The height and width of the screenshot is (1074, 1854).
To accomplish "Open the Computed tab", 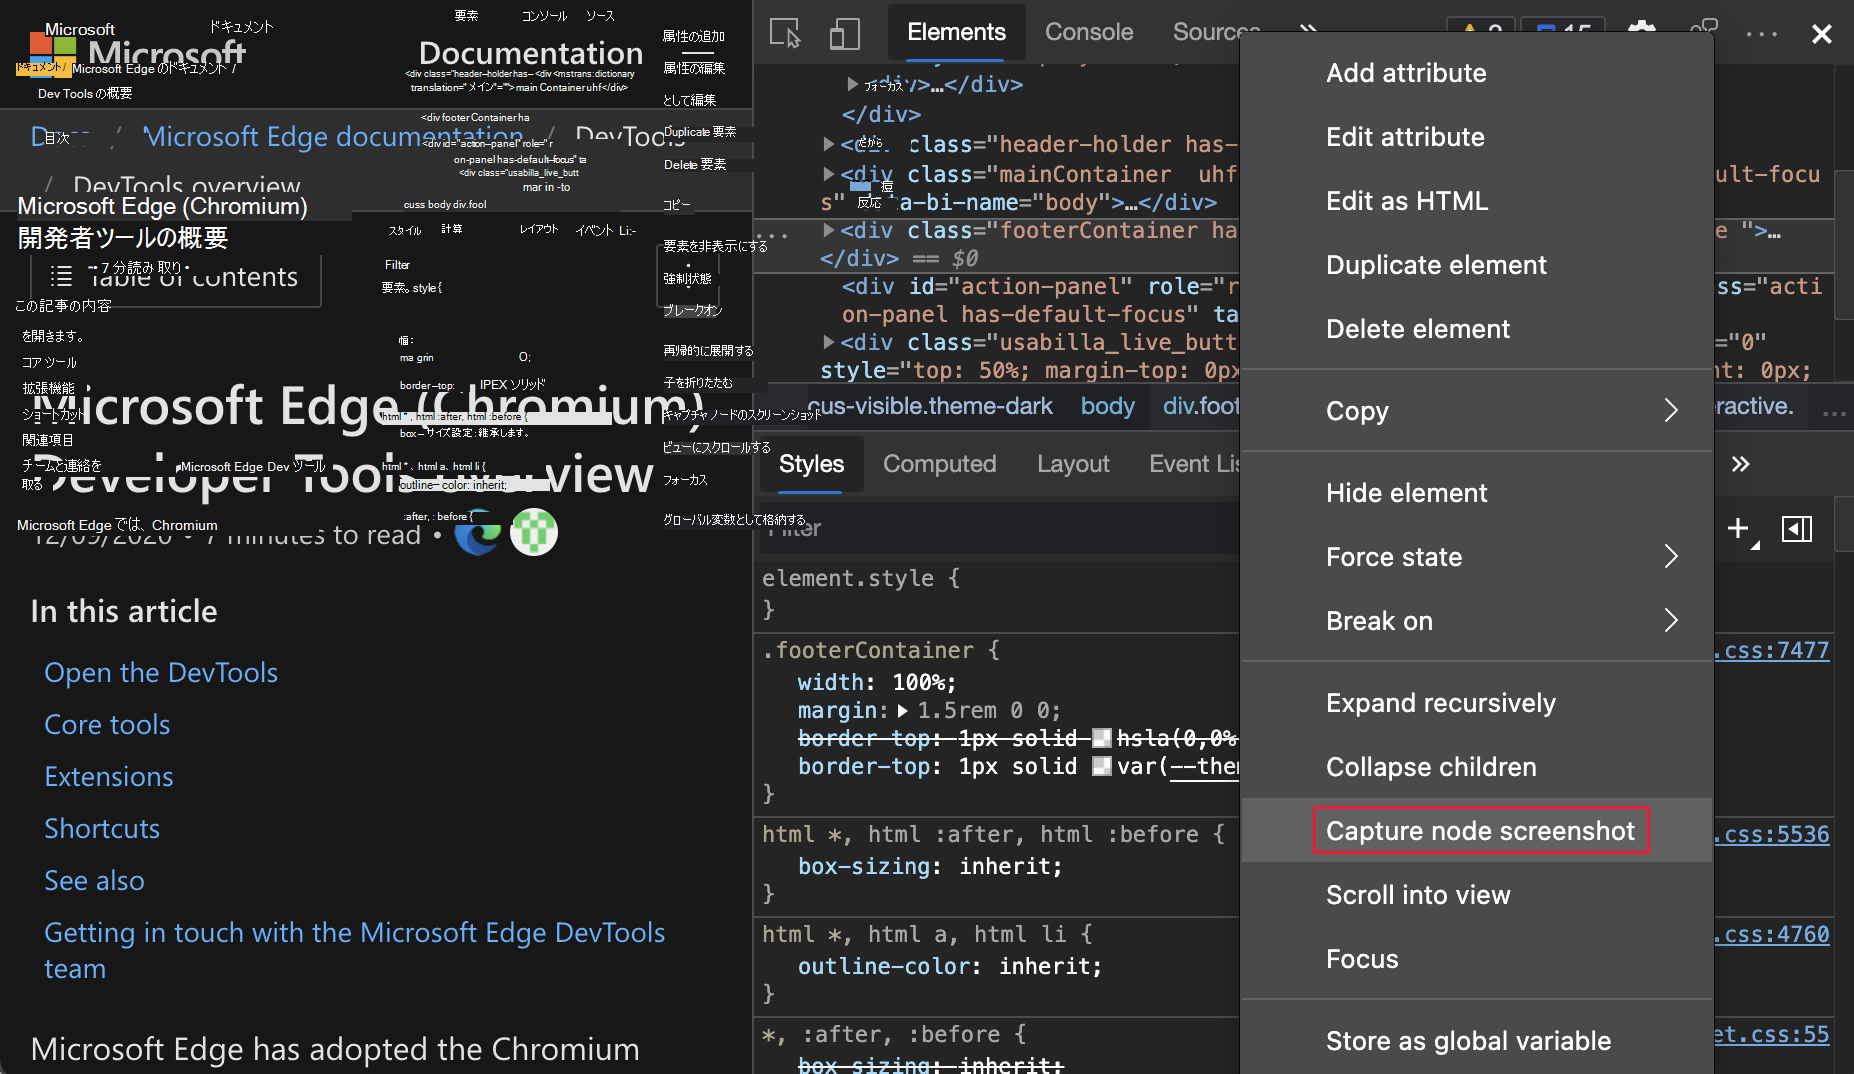I will coord(939,464).
